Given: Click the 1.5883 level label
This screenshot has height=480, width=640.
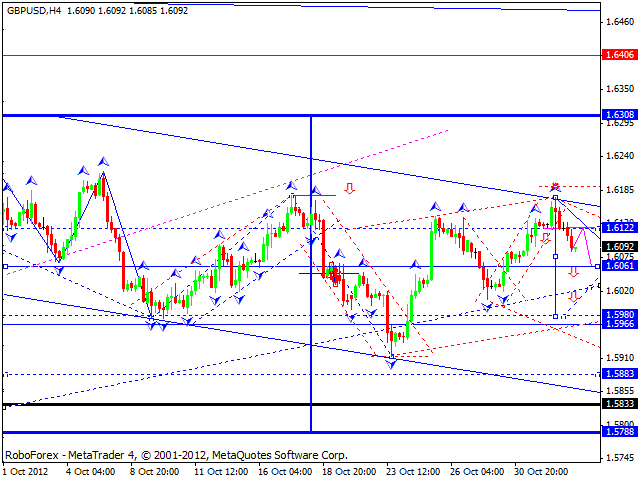Looking at the screenshot, I should pos(620,373).
